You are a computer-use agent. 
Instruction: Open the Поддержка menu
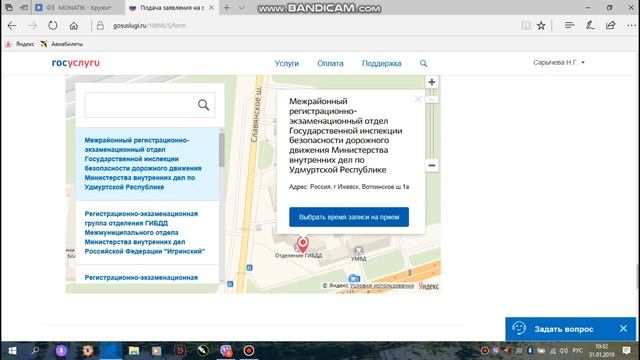[x=382, y=63]
